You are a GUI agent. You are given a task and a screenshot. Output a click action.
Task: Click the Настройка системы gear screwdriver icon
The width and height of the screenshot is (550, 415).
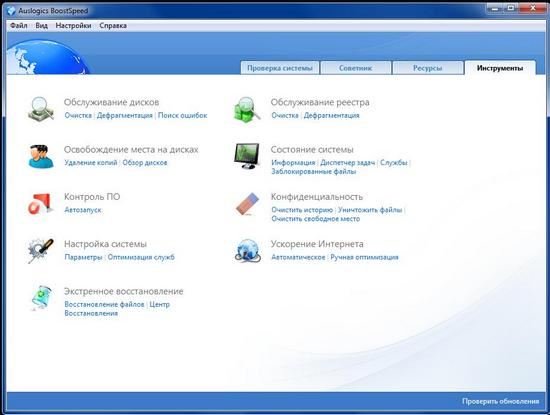41,251
